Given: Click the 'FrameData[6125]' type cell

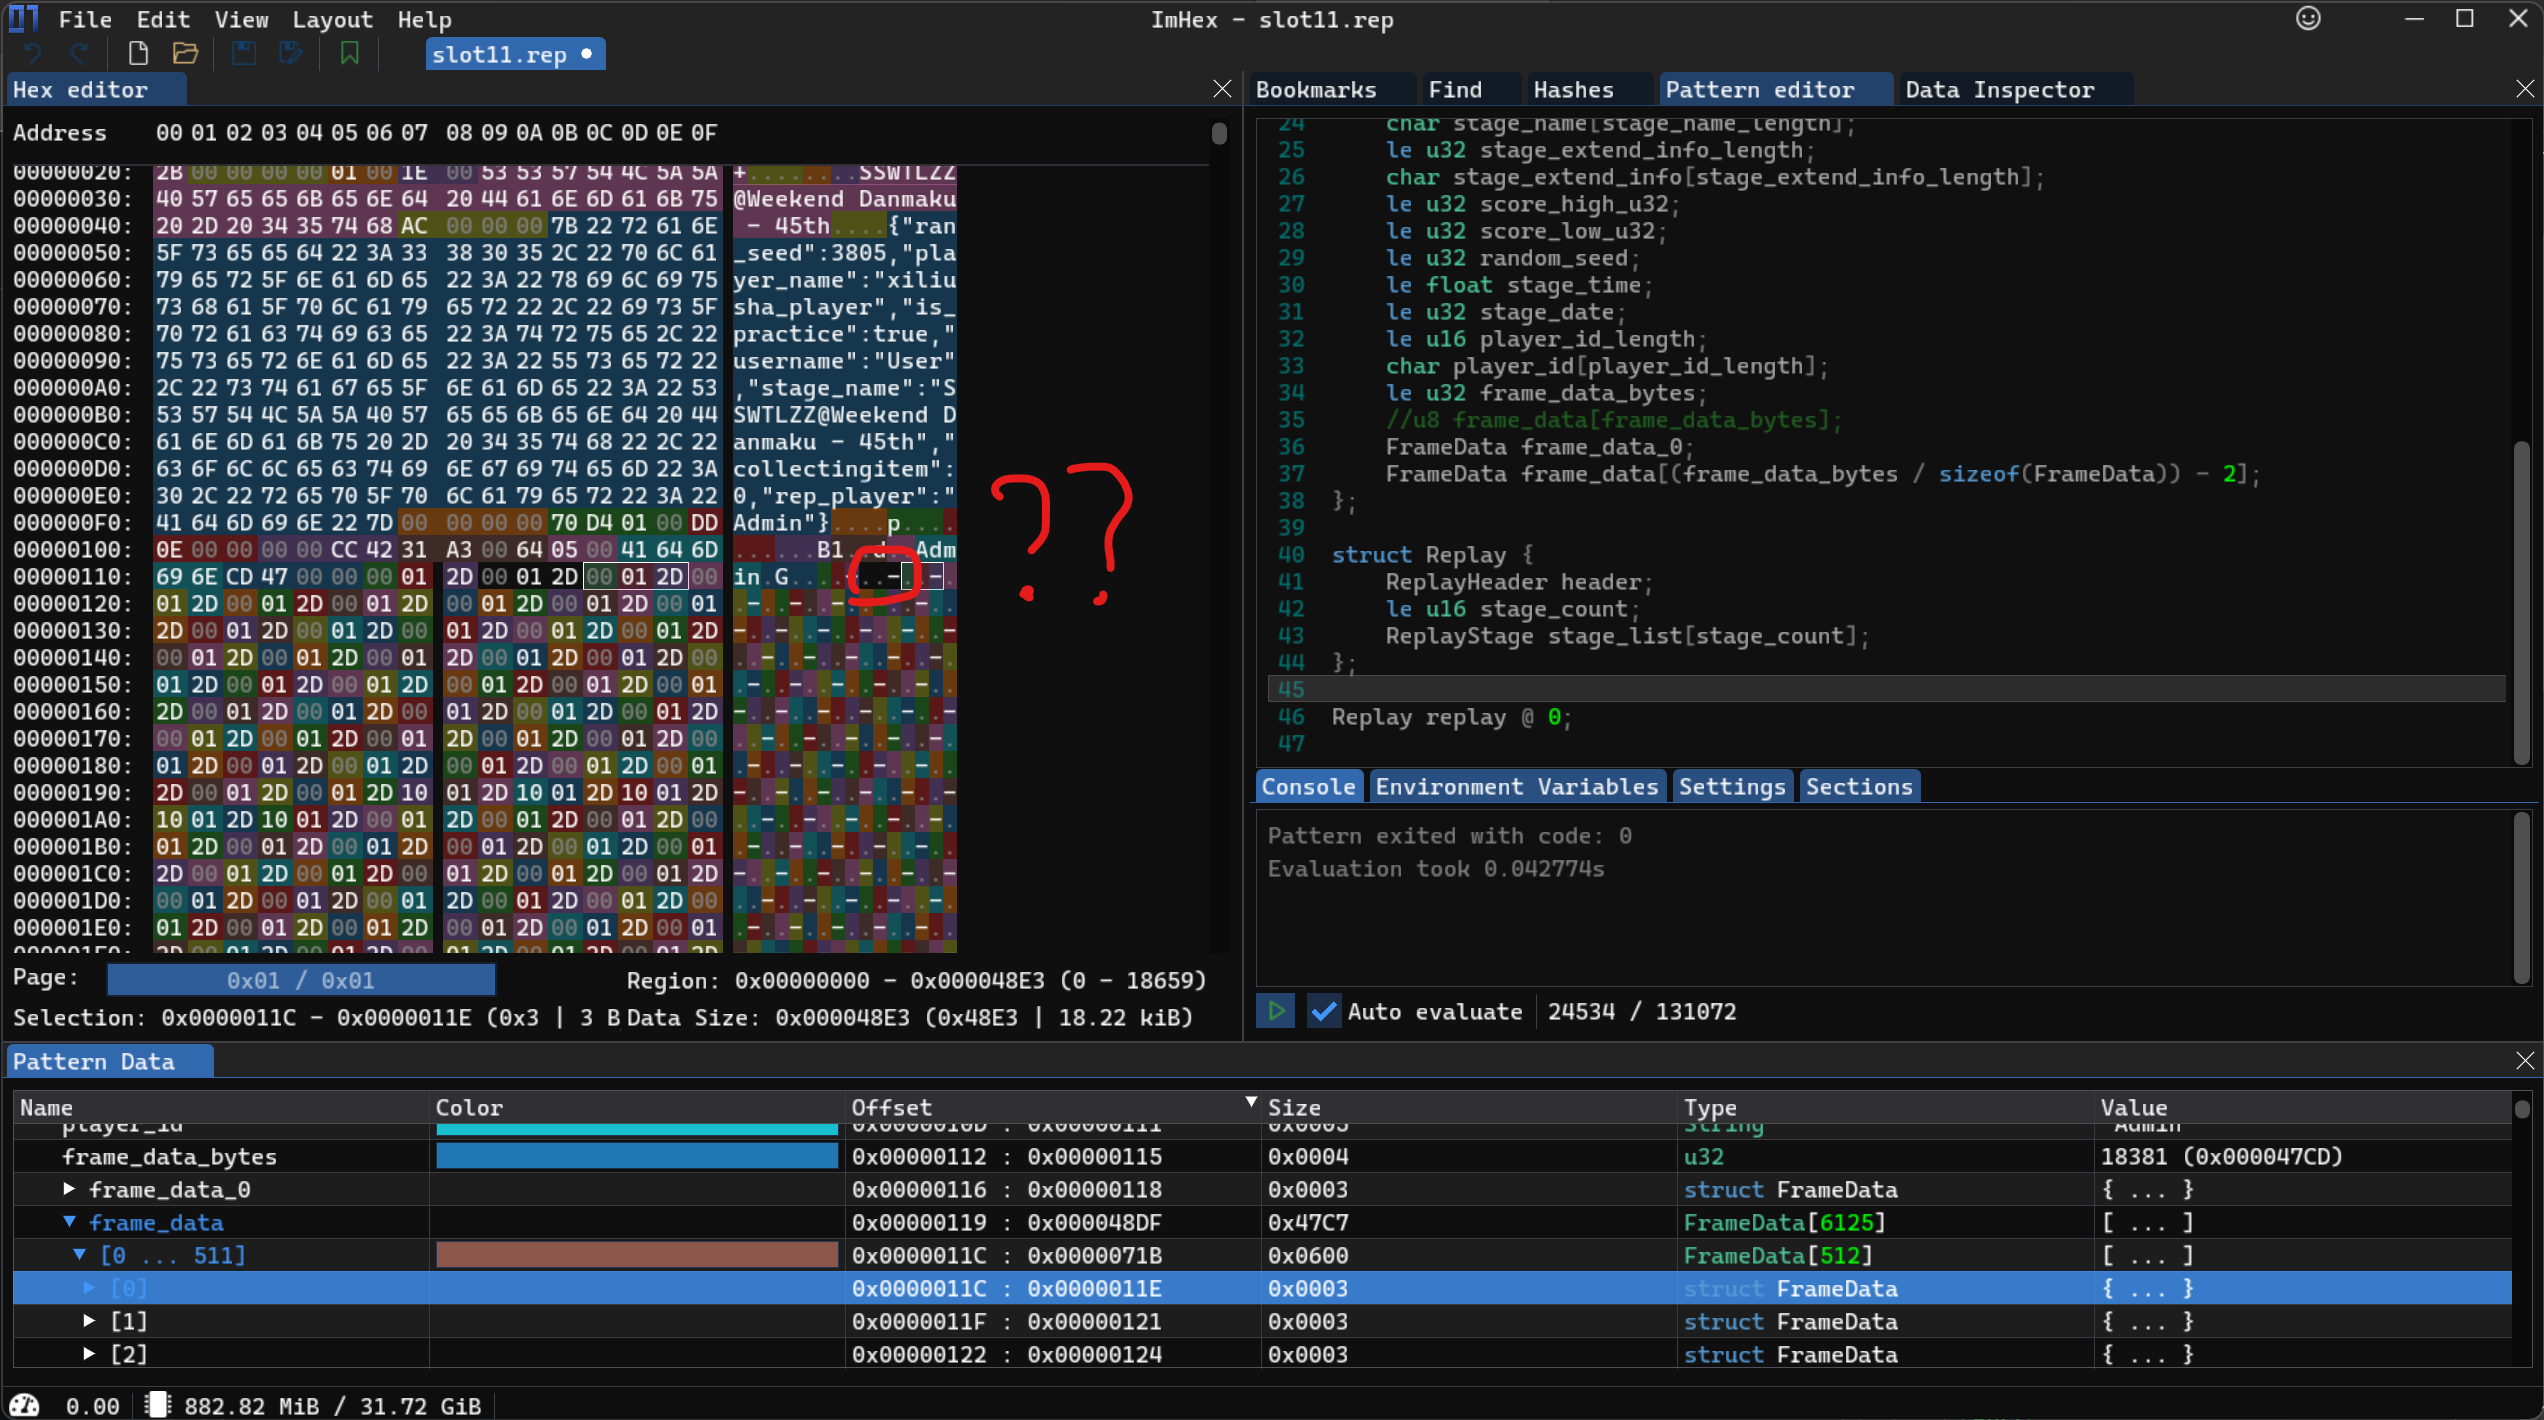Looking at the screenshot, I should (x=1784, y=1222).
